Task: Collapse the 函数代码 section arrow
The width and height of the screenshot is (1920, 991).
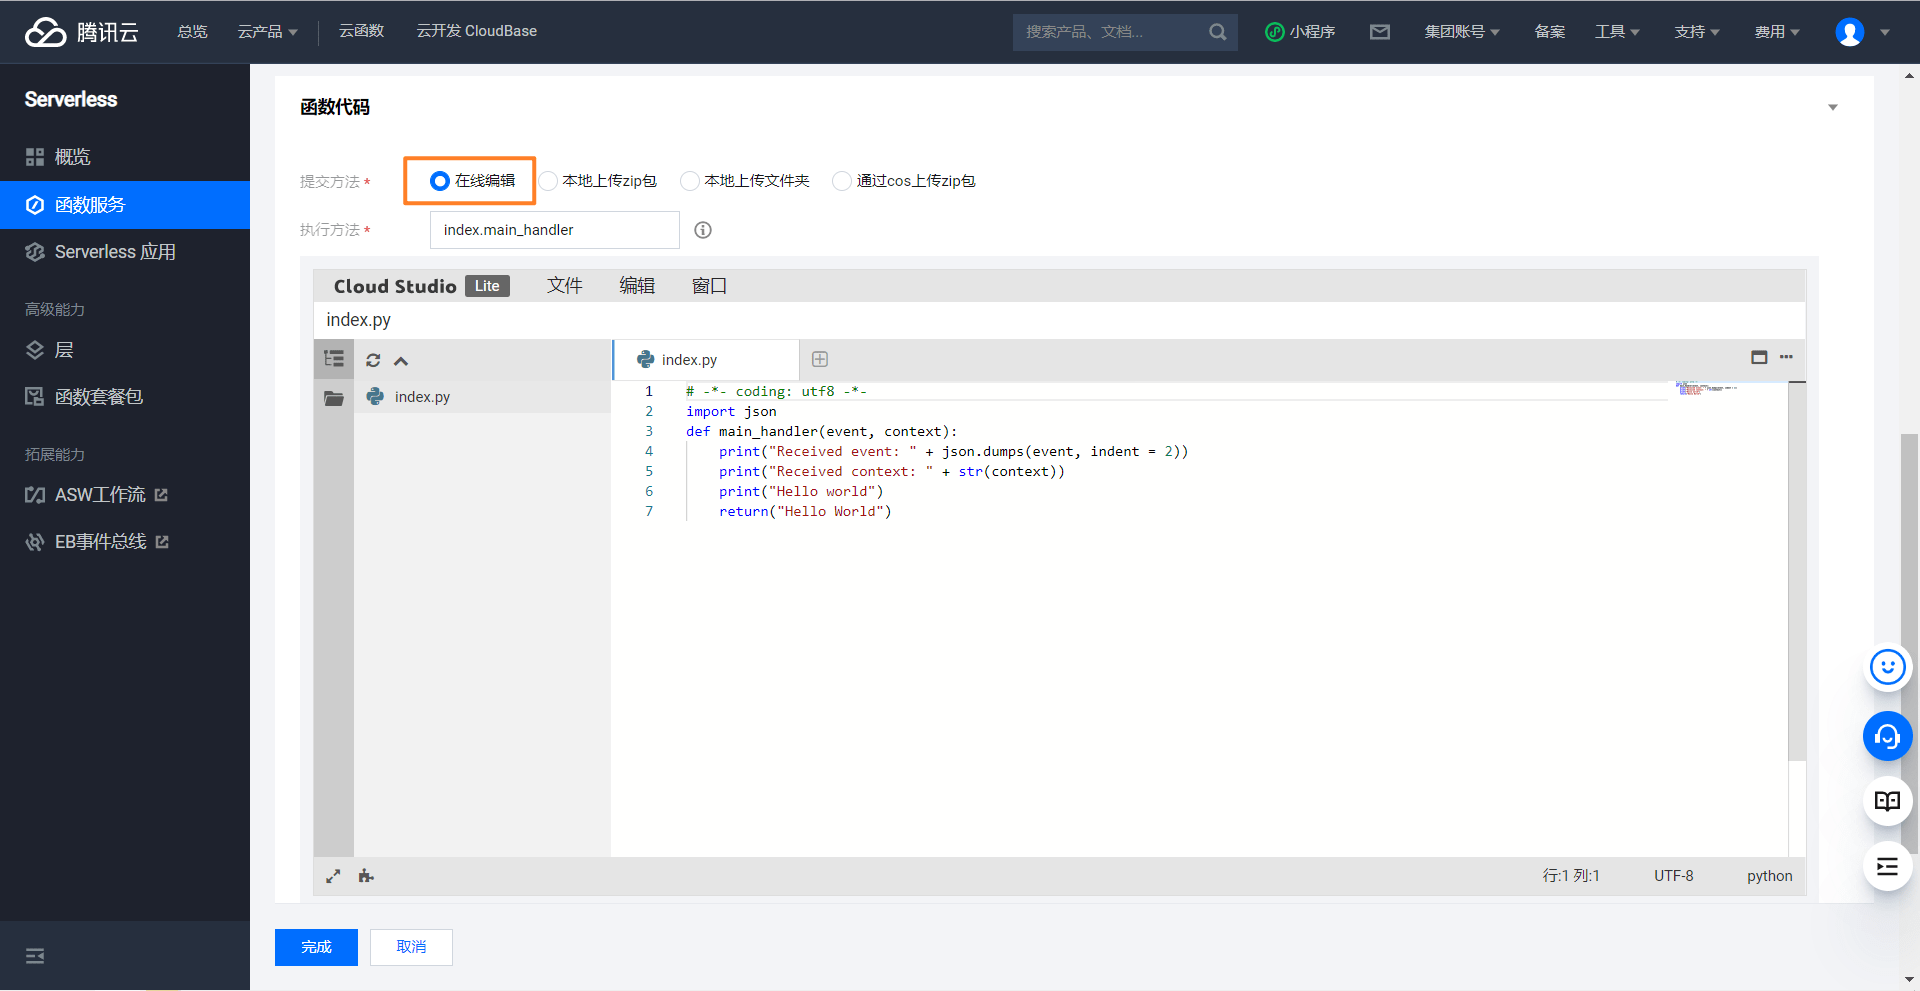Action: 1833,108
